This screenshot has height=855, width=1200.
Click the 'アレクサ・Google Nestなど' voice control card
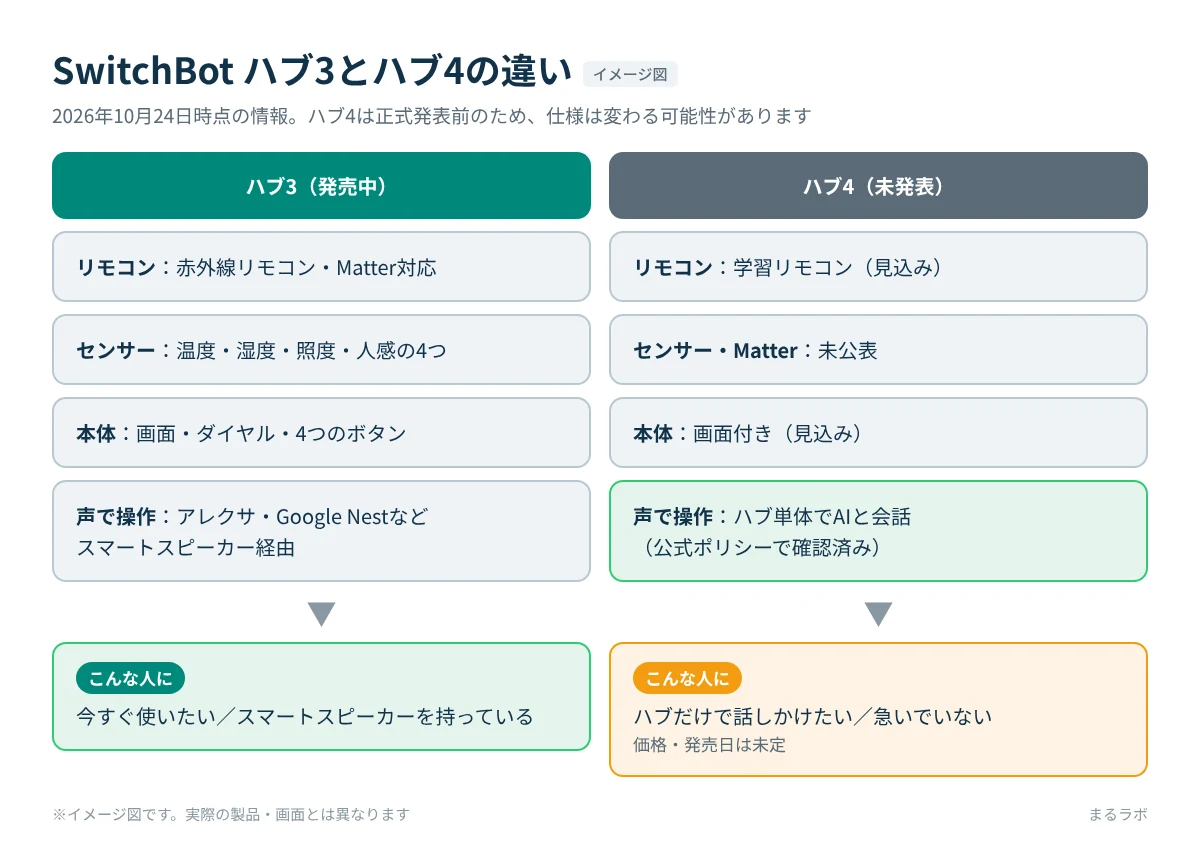[x=321, y=531]
